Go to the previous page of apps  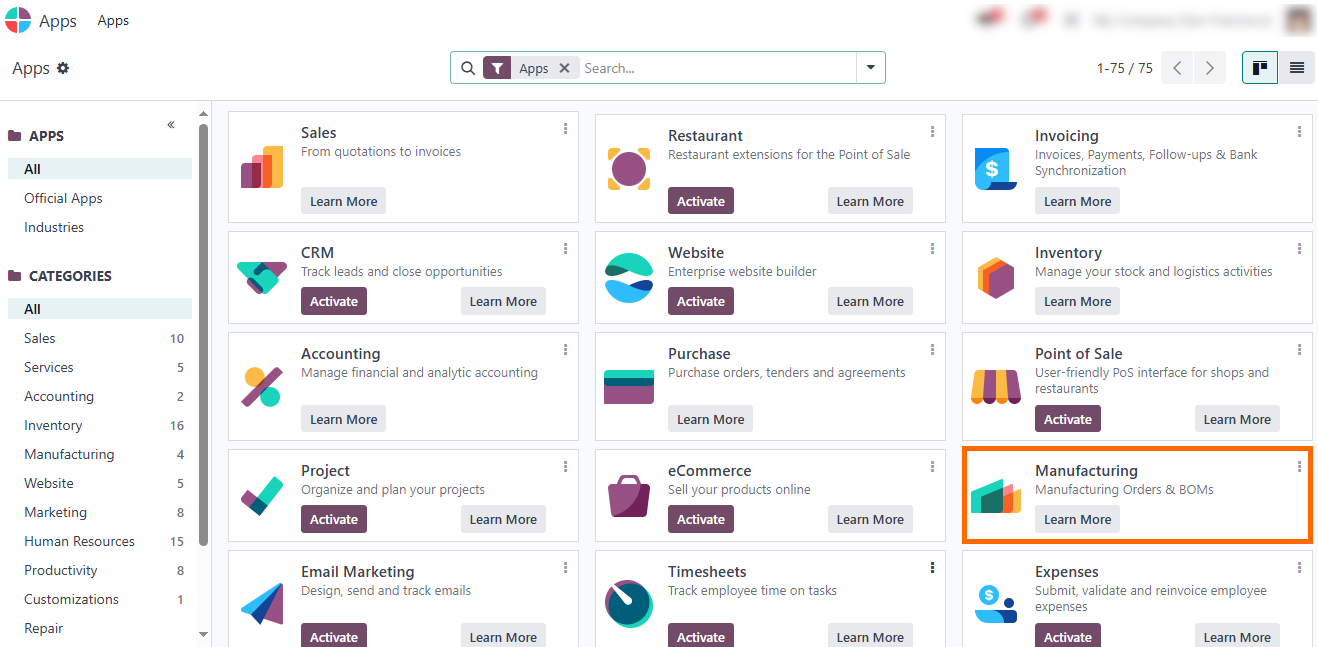(1177, 68)
